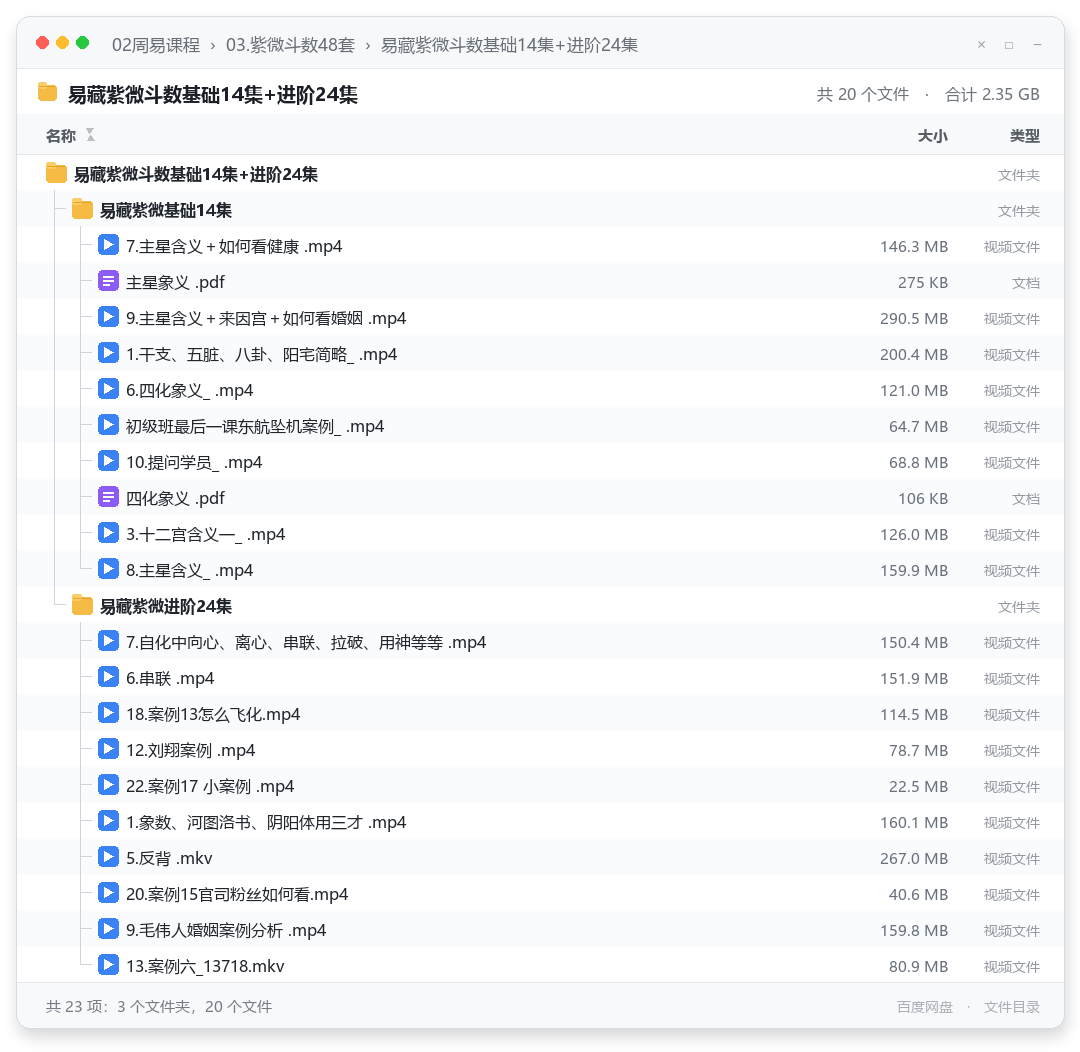The image size is (1080, 1052).
Task: Go to 02周易课程 breadcrumb
Action: (156, 45)
